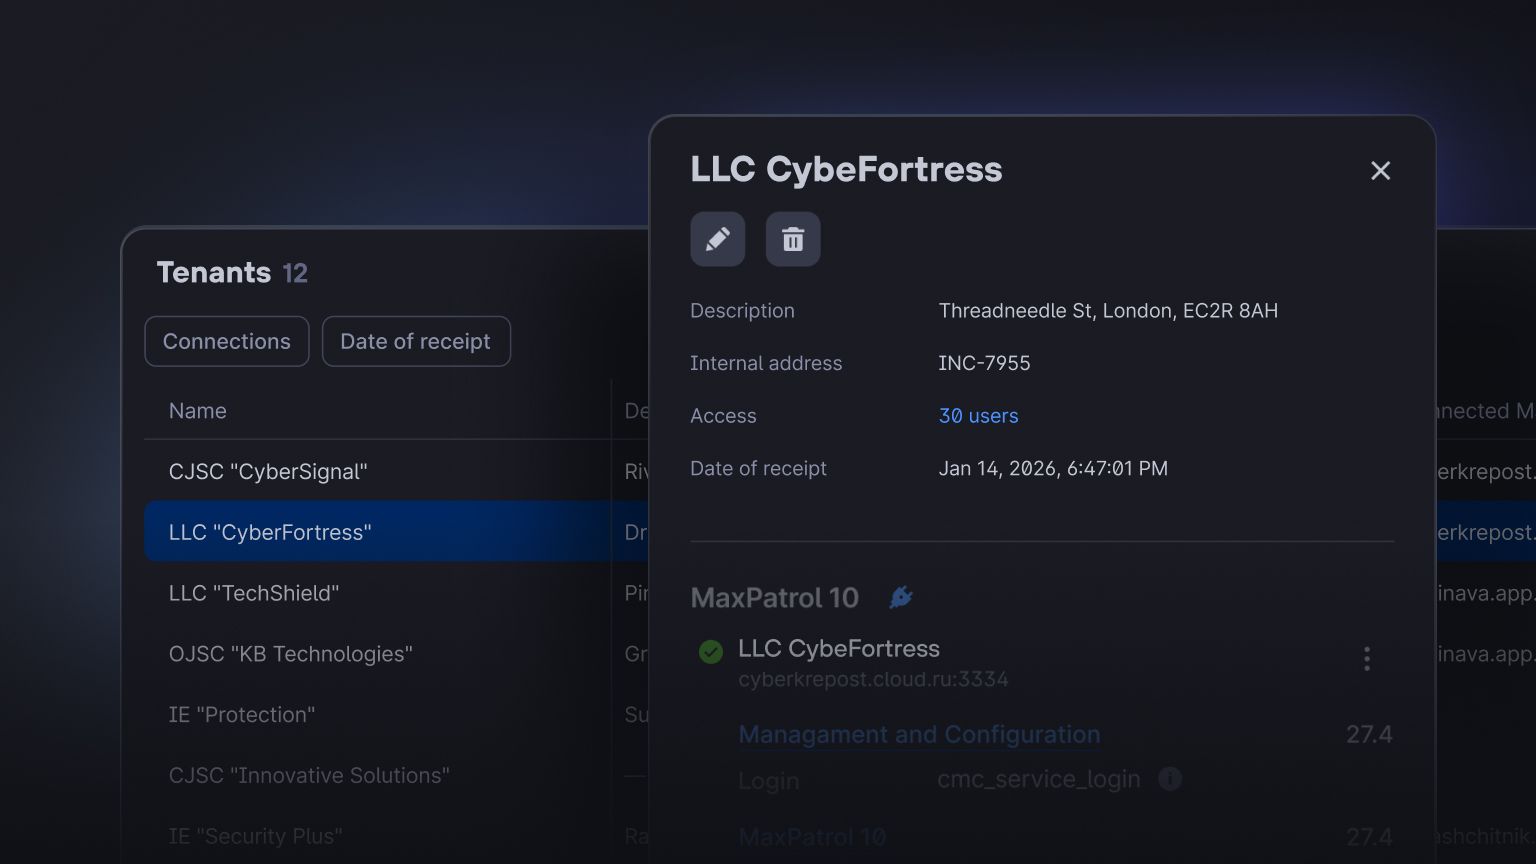Open the Date of receipt filter
Image resolution: width=1536 pixels, height=864 pixels.
pyautogui.click(x=416, y=341)
